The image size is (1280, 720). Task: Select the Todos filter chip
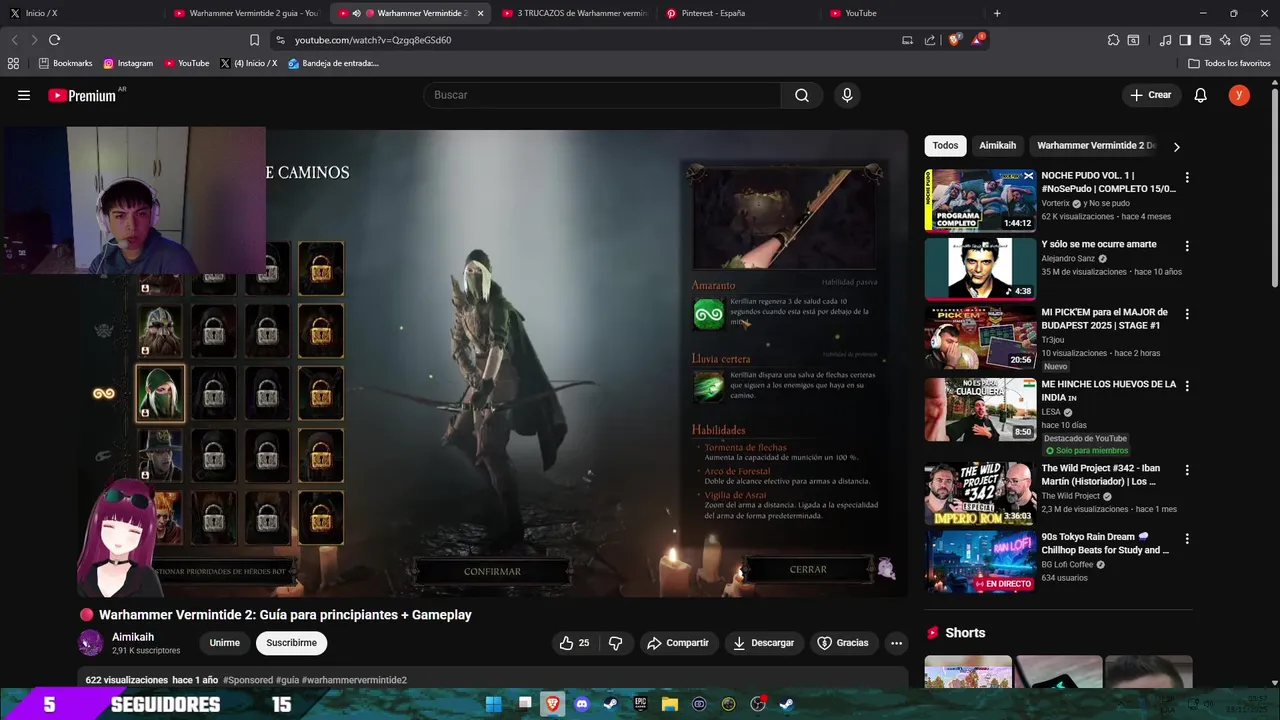click(945, 146)
